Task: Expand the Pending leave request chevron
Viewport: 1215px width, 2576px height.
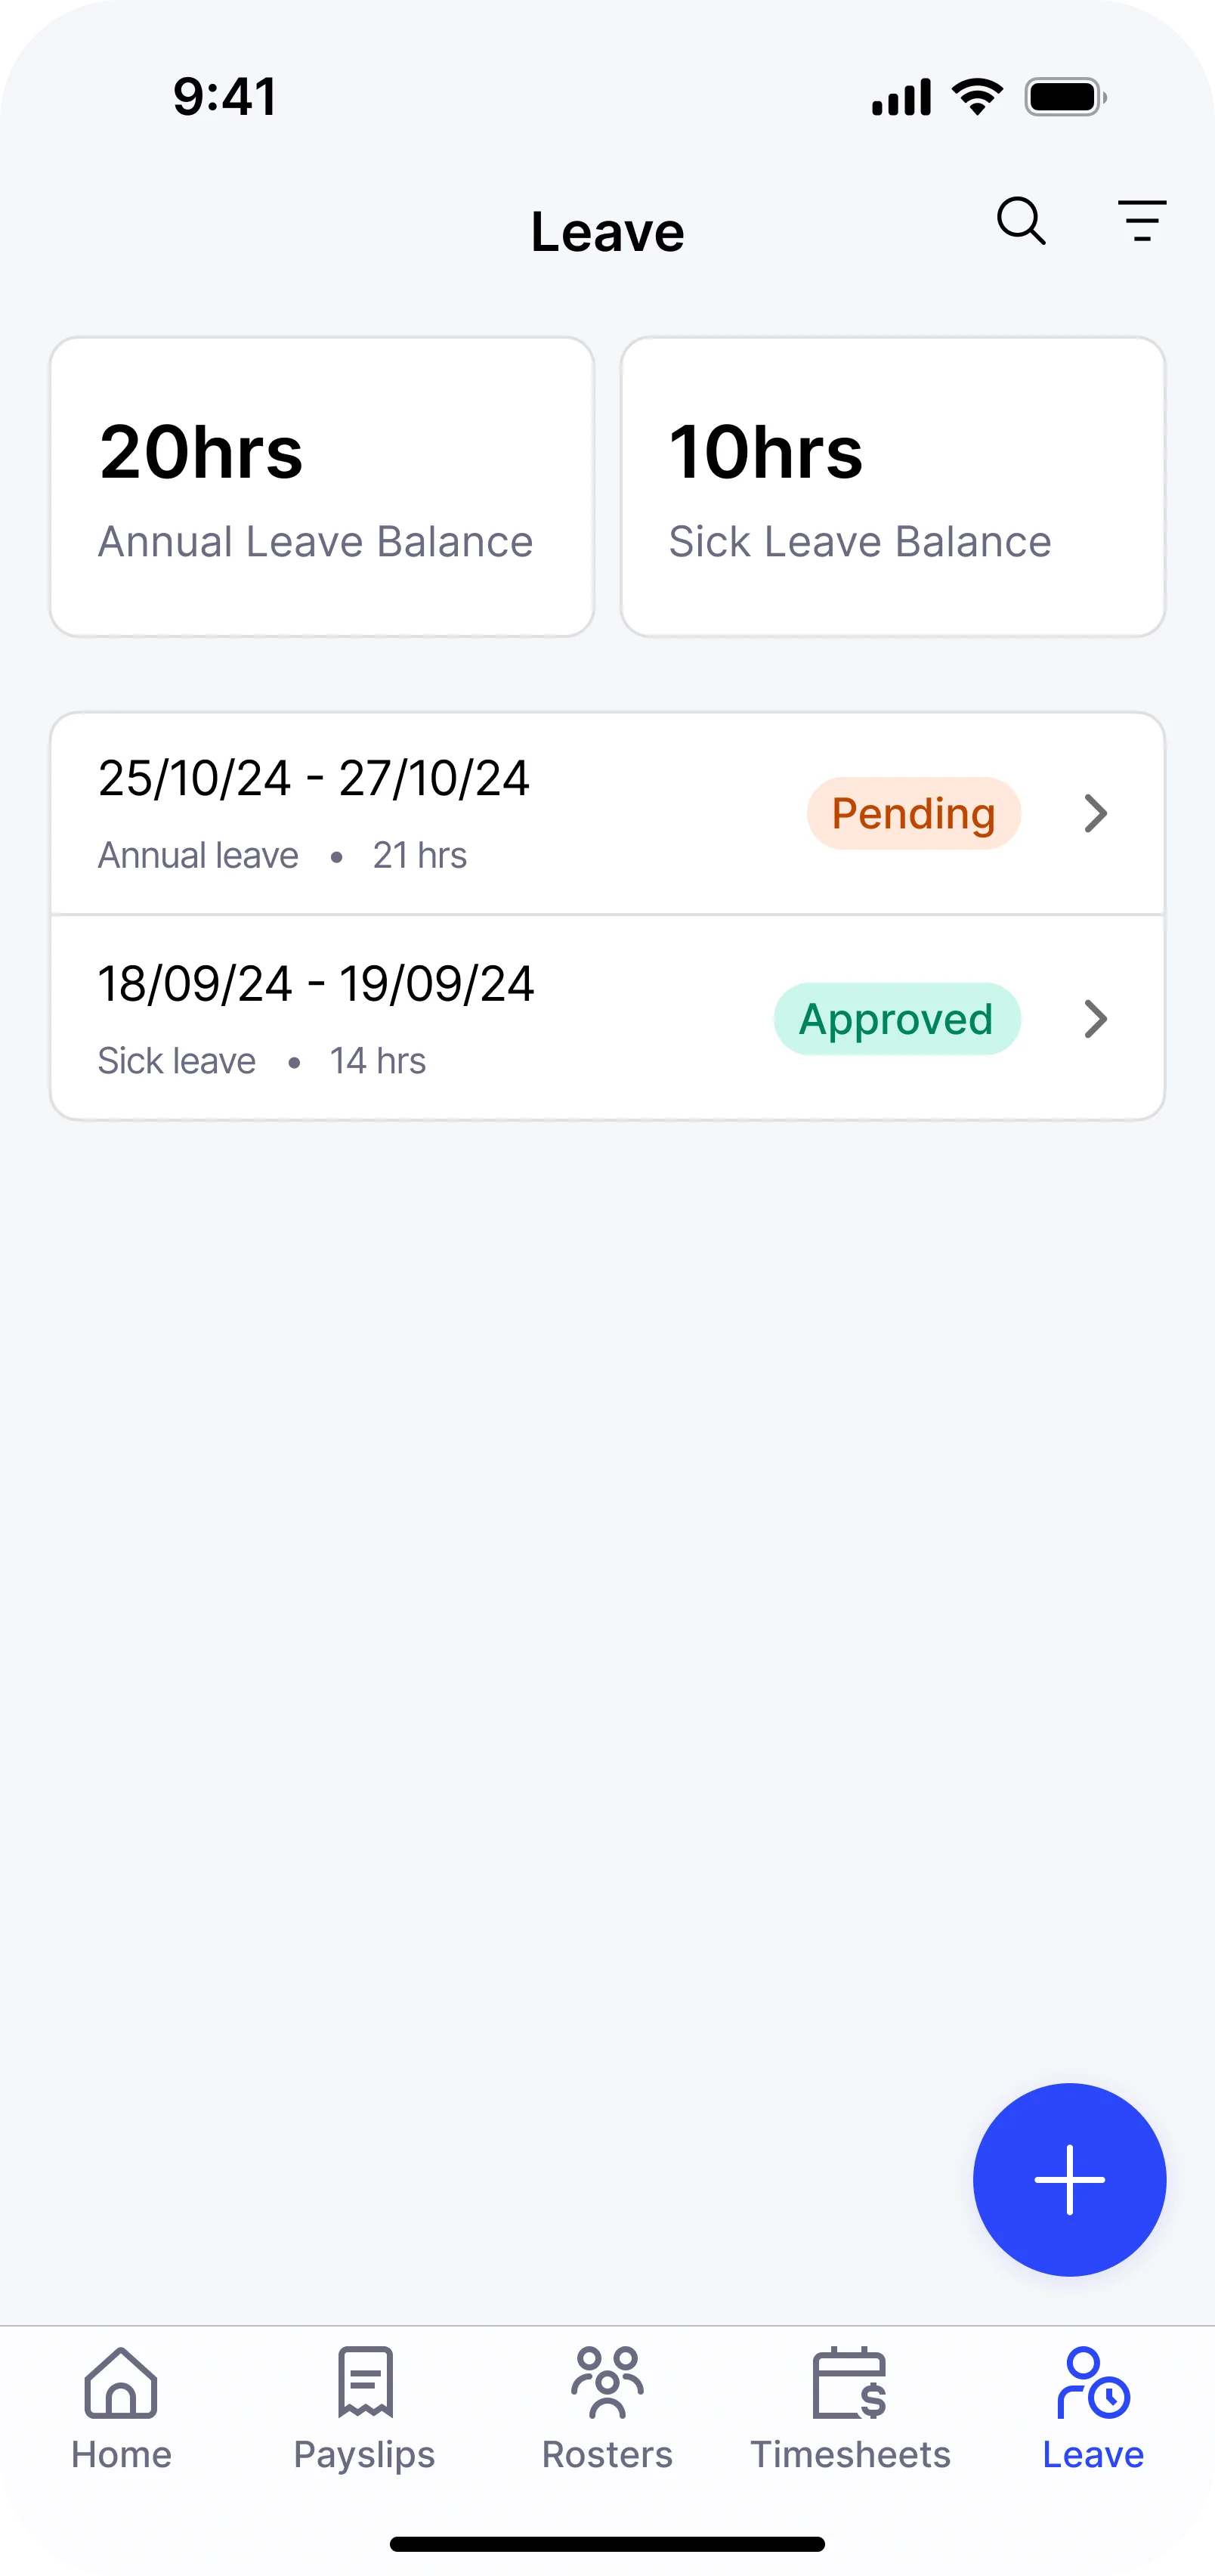Action: (x=1096, y=814)
